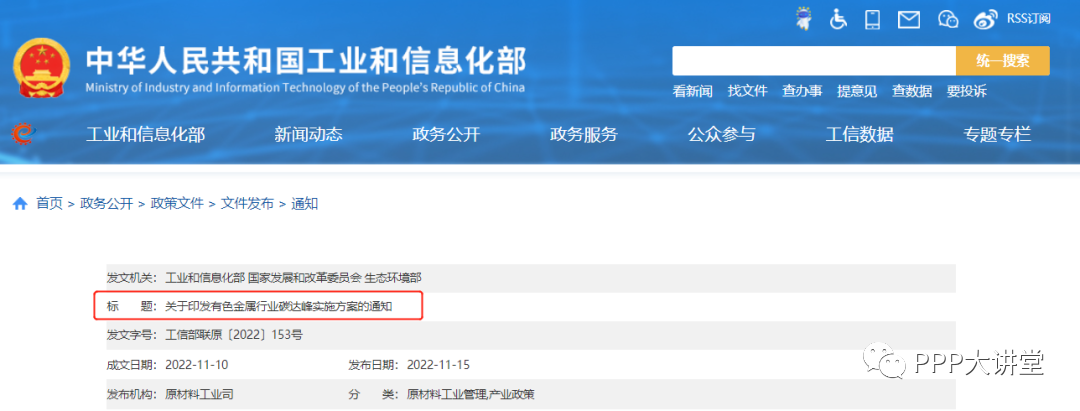The image size is (1080, 411).
Task: Click the RSS订阅 link
Action: coord(1028,18)
